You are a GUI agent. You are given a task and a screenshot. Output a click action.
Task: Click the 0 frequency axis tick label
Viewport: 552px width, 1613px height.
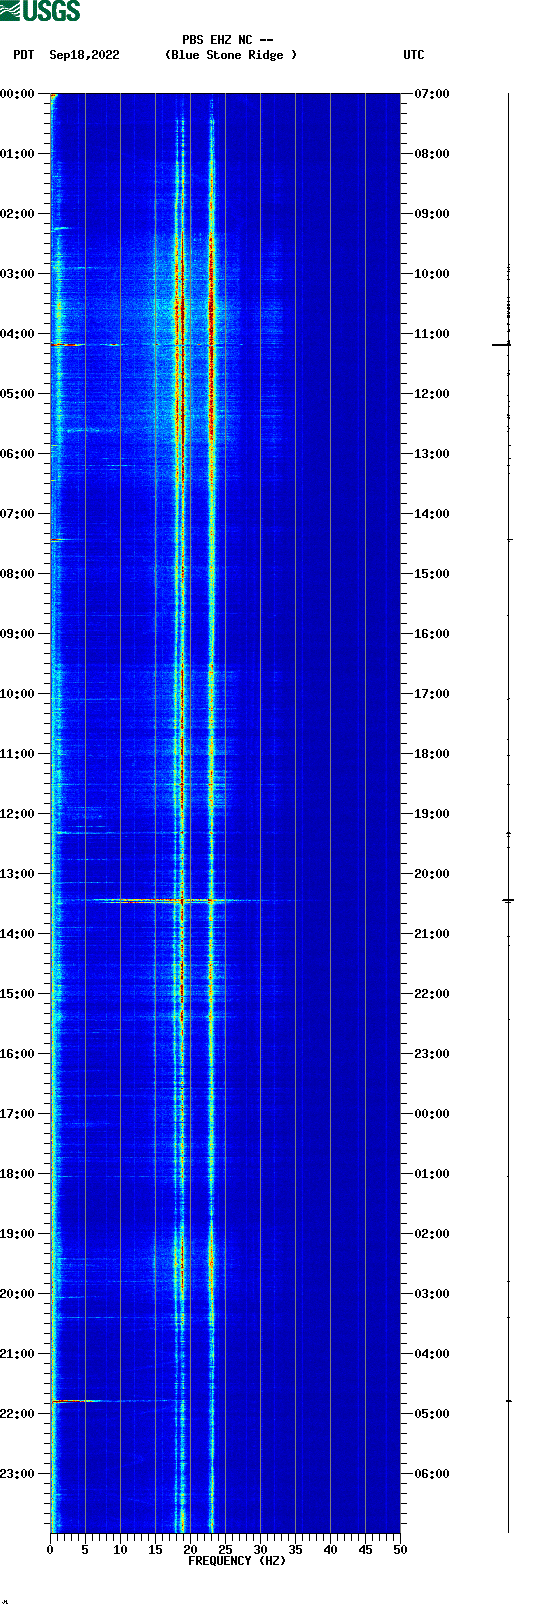[x=50, y=1550]
